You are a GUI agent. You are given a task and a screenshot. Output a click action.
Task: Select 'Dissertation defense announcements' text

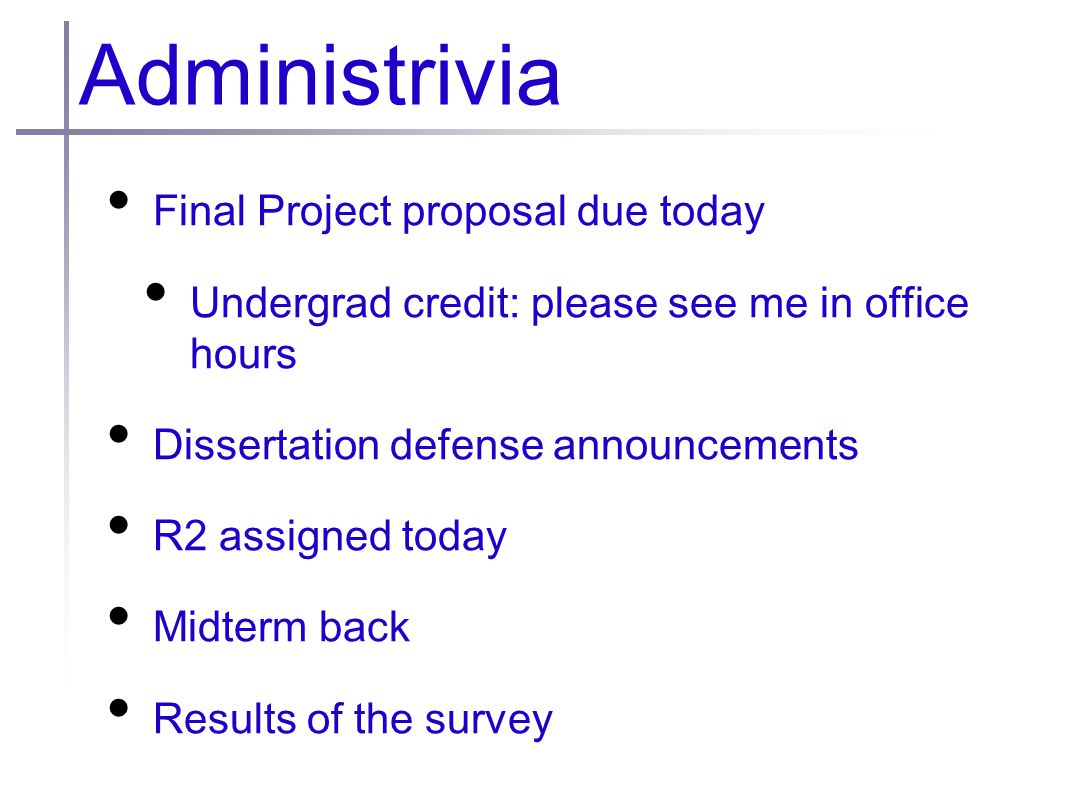(x=506, y=445)
